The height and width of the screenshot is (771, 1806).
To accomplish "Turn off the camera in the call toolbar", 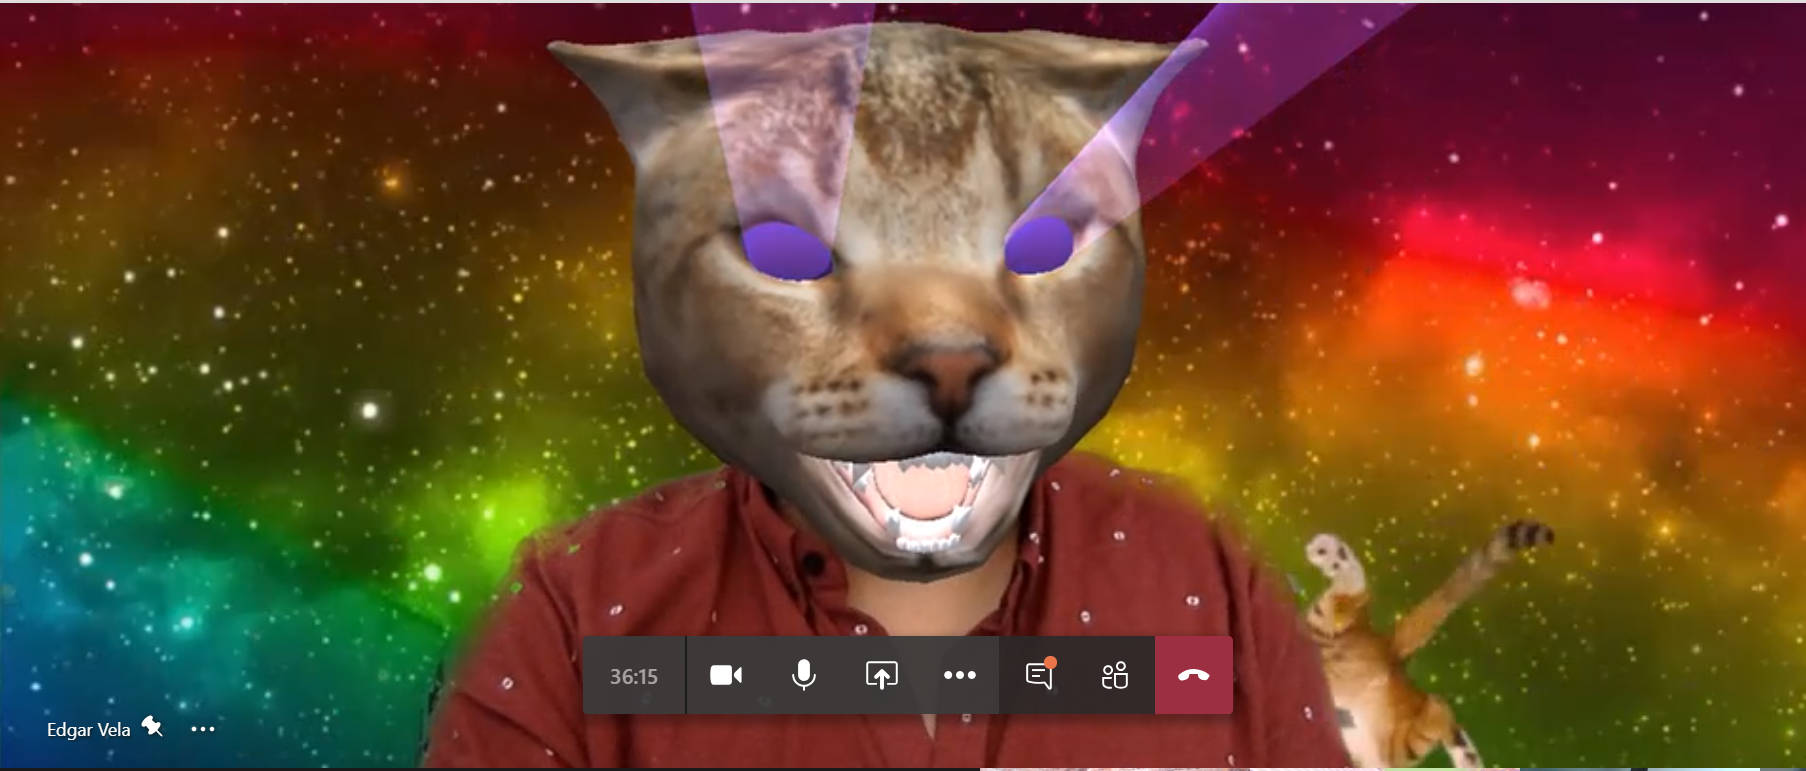I will (725, 676).
